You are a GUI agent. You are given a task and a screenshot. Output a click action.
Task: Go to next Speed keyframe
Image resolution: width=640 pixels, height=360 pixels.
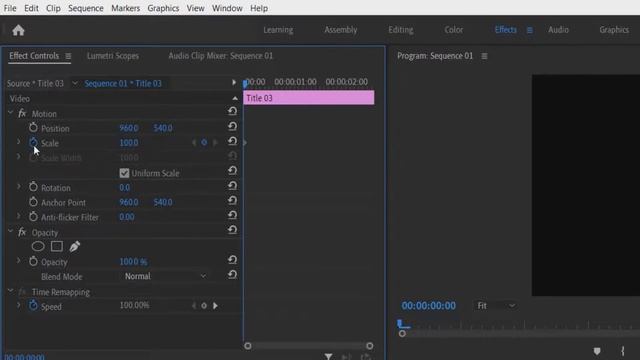tap(215, 306)
